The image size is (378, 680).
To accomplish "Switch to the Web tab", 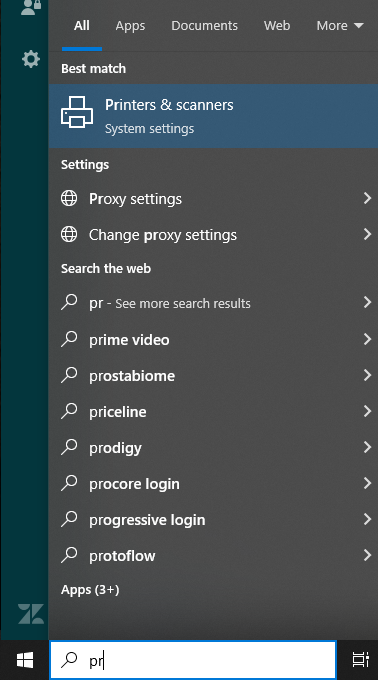I will click(277, 26).
